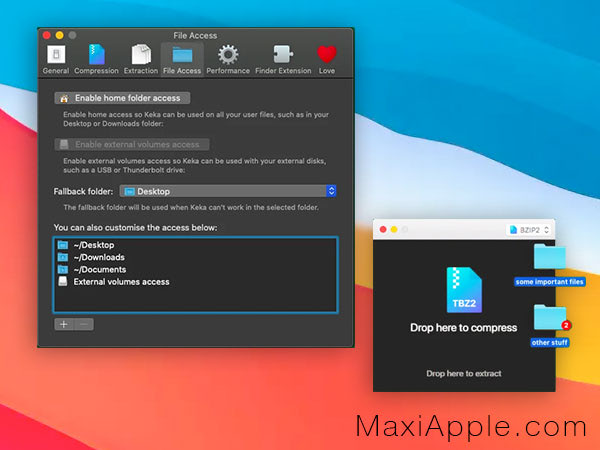Click the folder icon beside ~/Downloads

coord(63,257)
